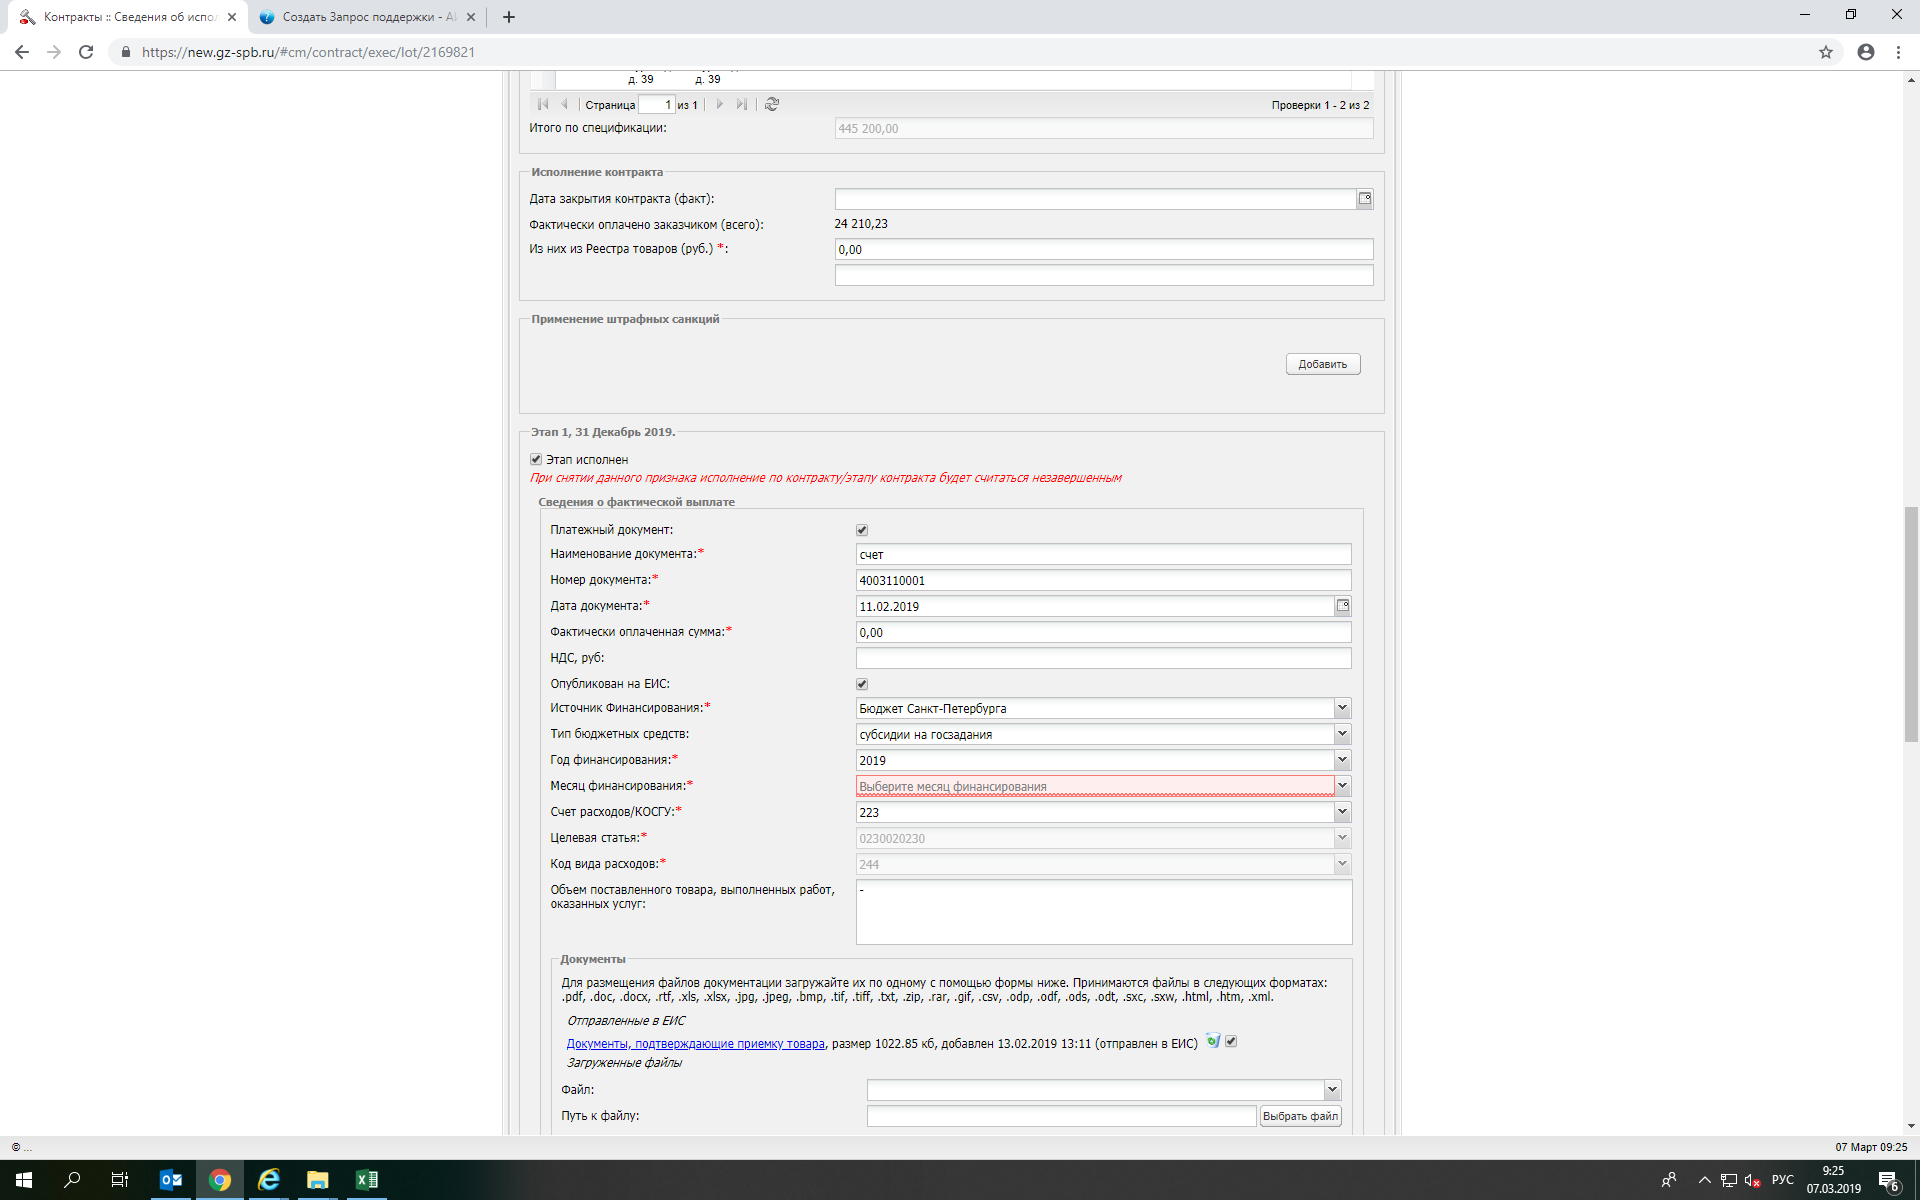Open the Источник Финансирования dropdown
The height and width of the screenshot is (1200, 1920).
1342,708
